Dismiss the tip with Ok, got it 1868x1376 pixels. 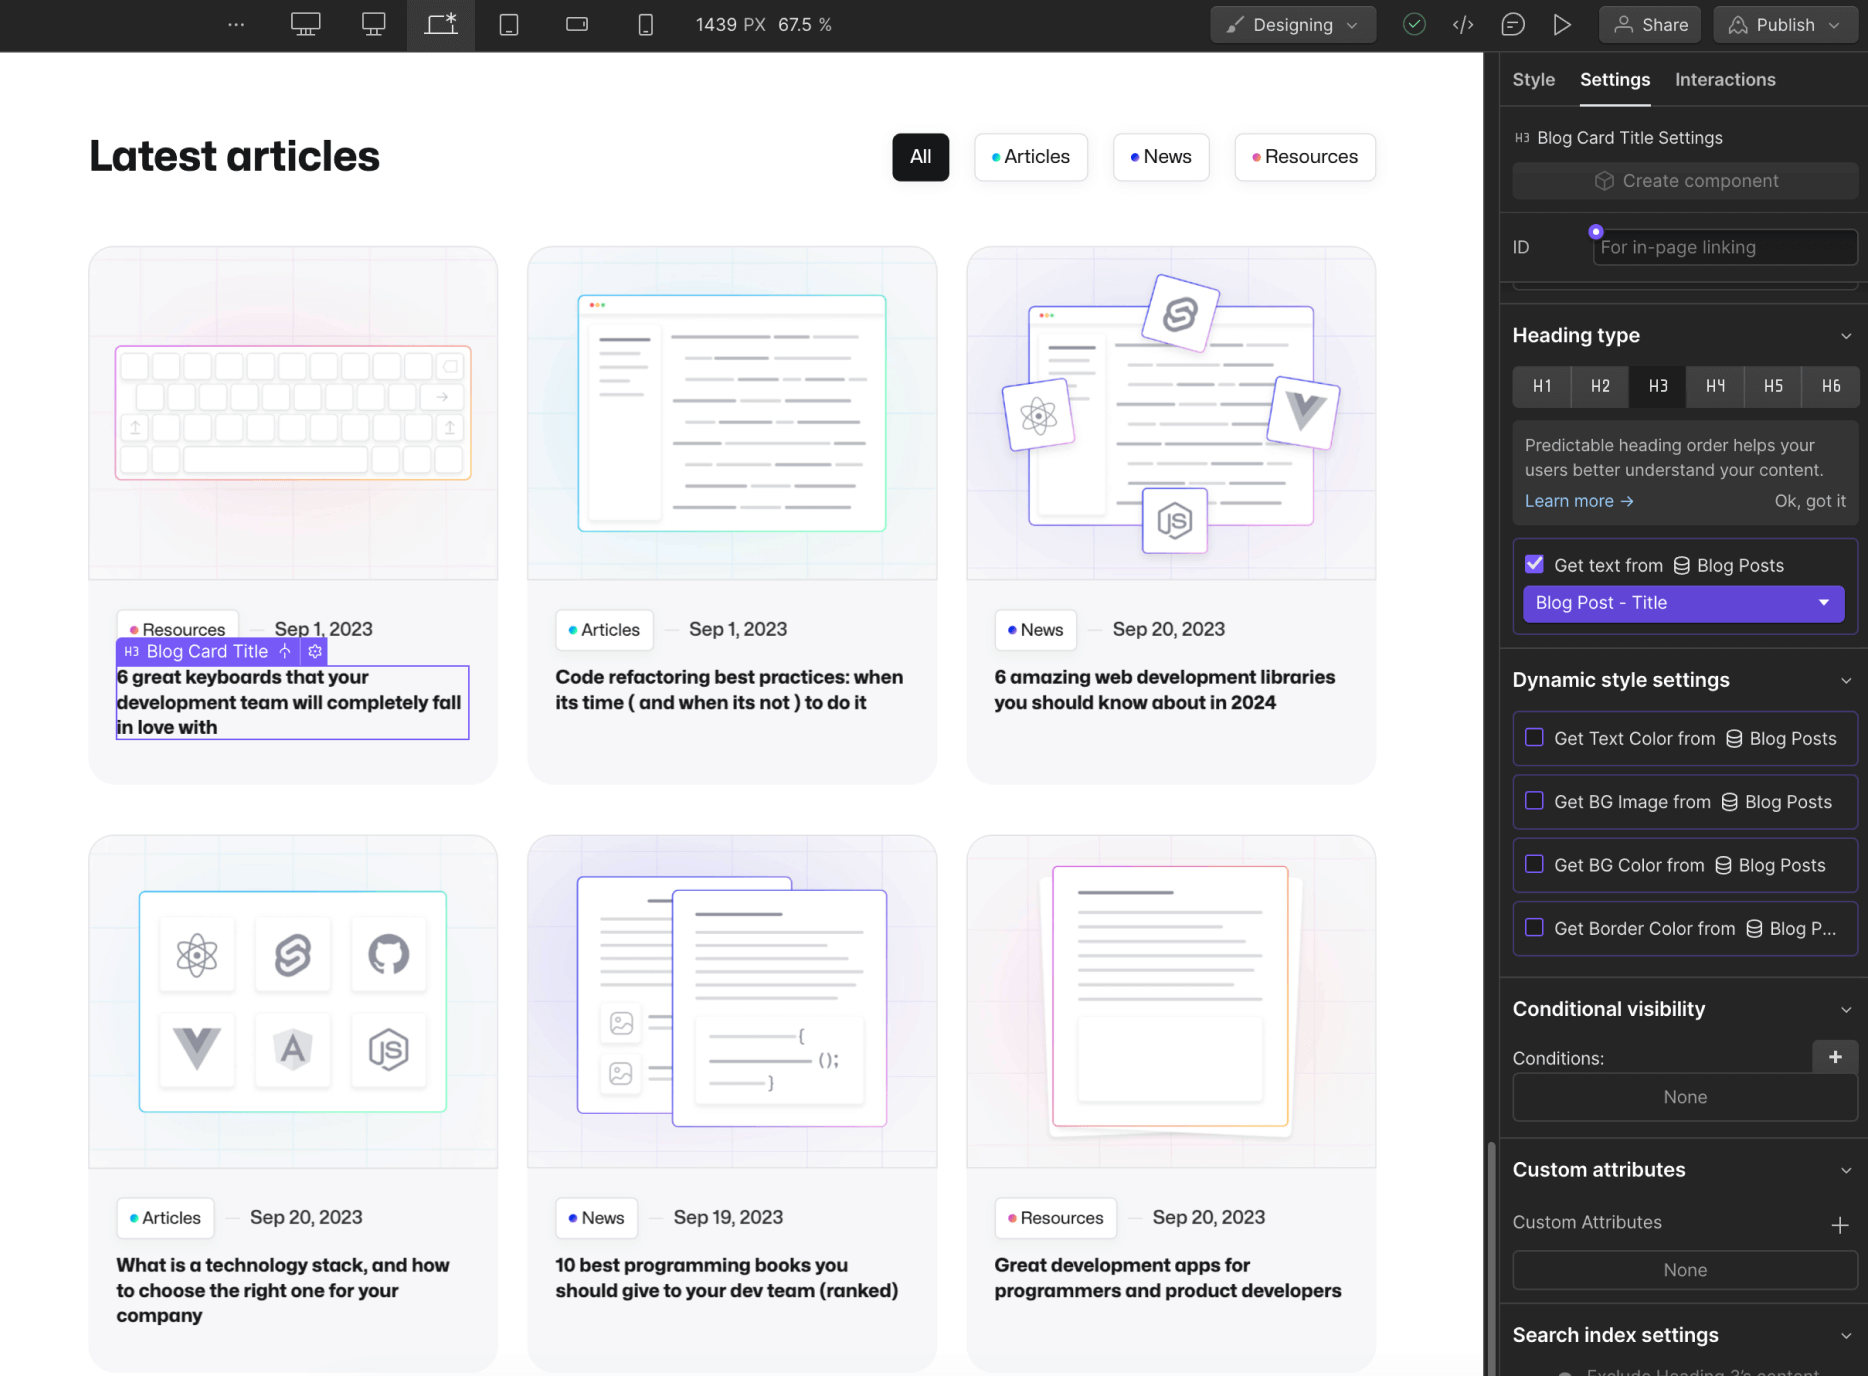1810,500
